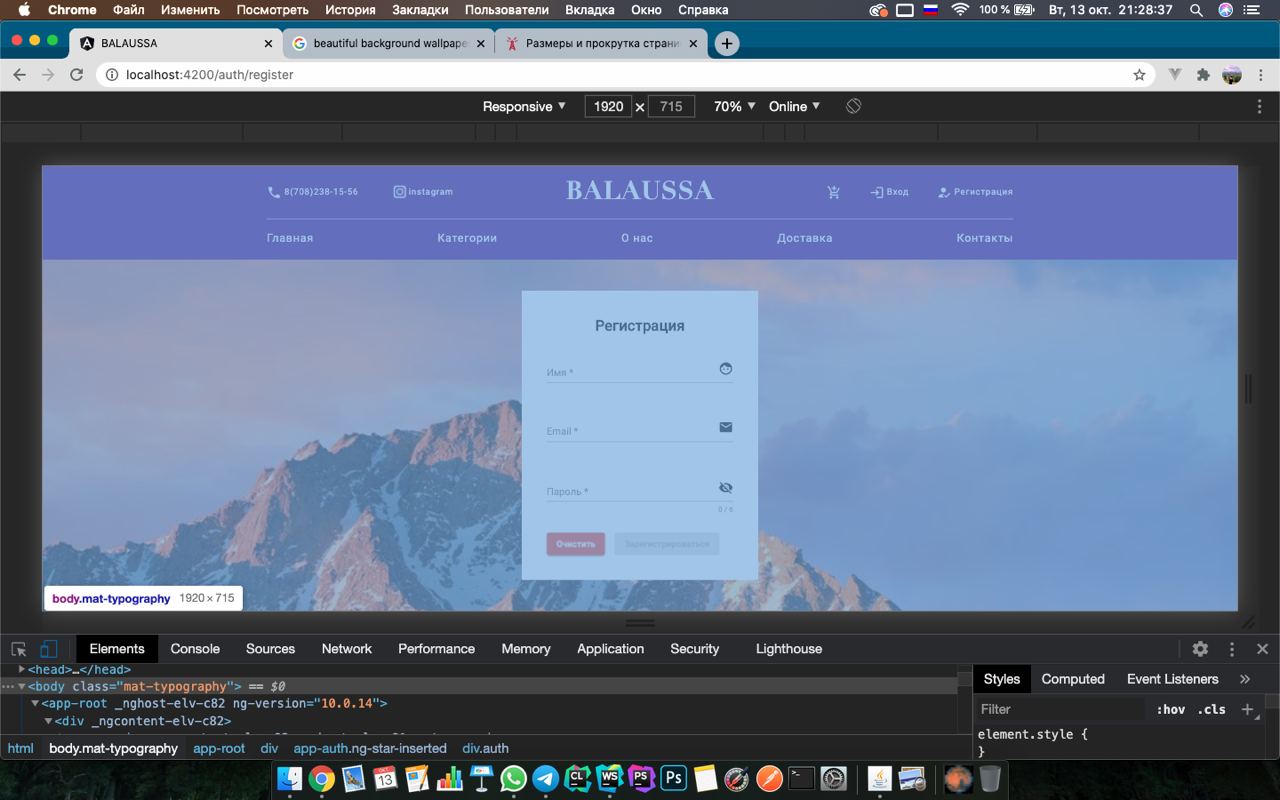Launch Telegram from the Dock
Viewport: 1280px width, 800px height.
pyautogui.click(x=545, y=778)
